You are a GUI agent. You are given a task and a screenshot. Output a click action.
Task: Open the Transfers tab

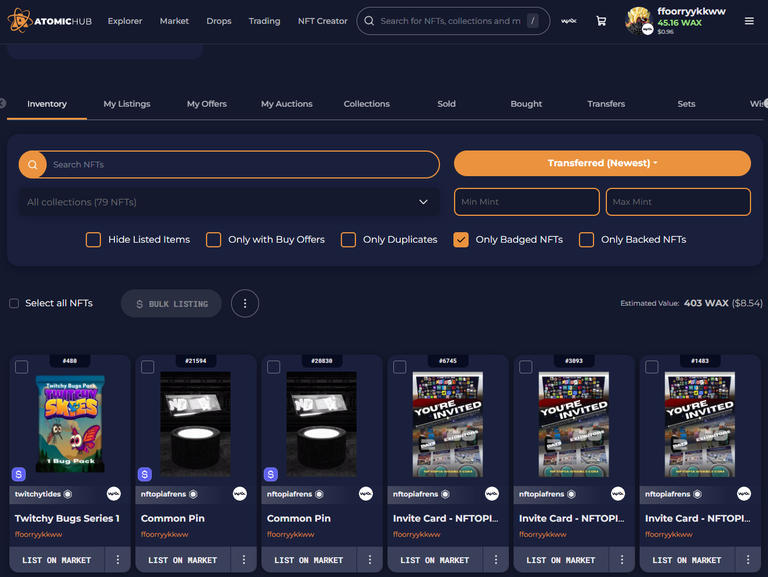click(606, 104)
